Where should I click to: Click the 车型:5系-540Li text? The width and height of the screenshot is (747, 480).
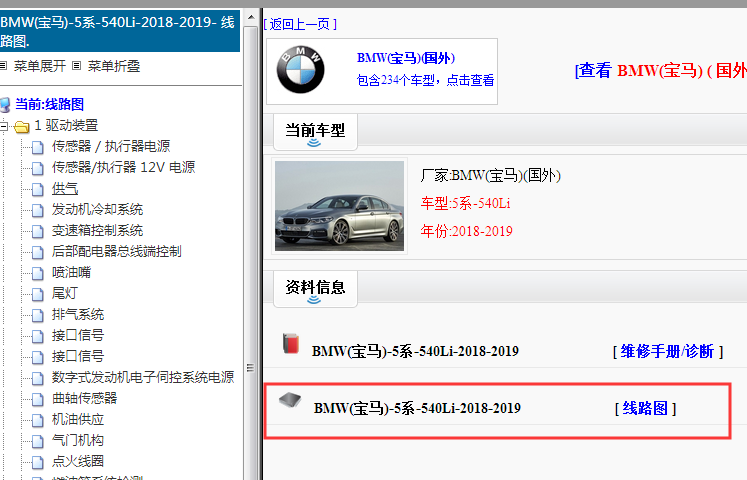tap(465, 203)
